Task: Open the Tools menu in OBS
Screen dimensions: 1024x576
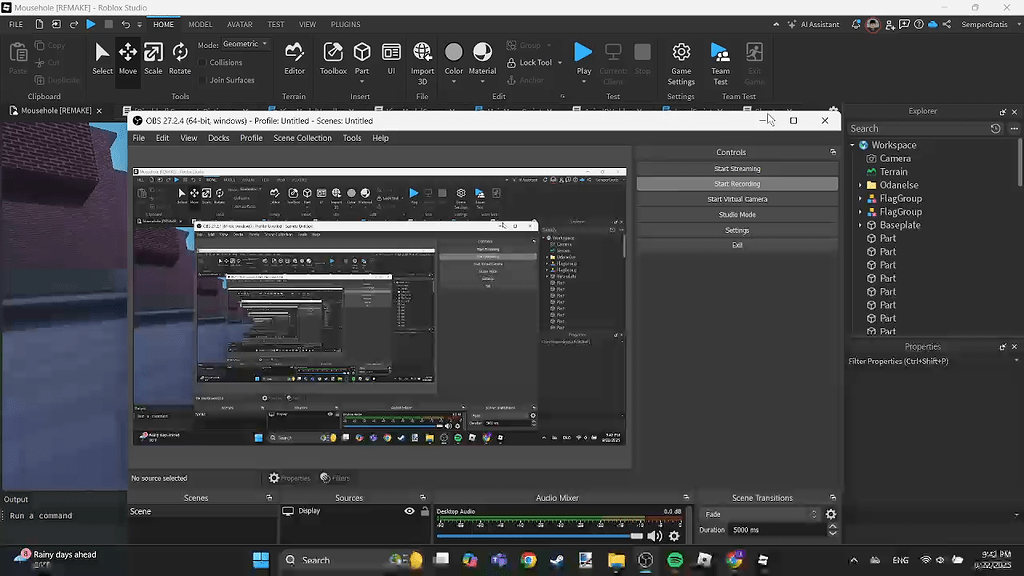Action: 351,138
